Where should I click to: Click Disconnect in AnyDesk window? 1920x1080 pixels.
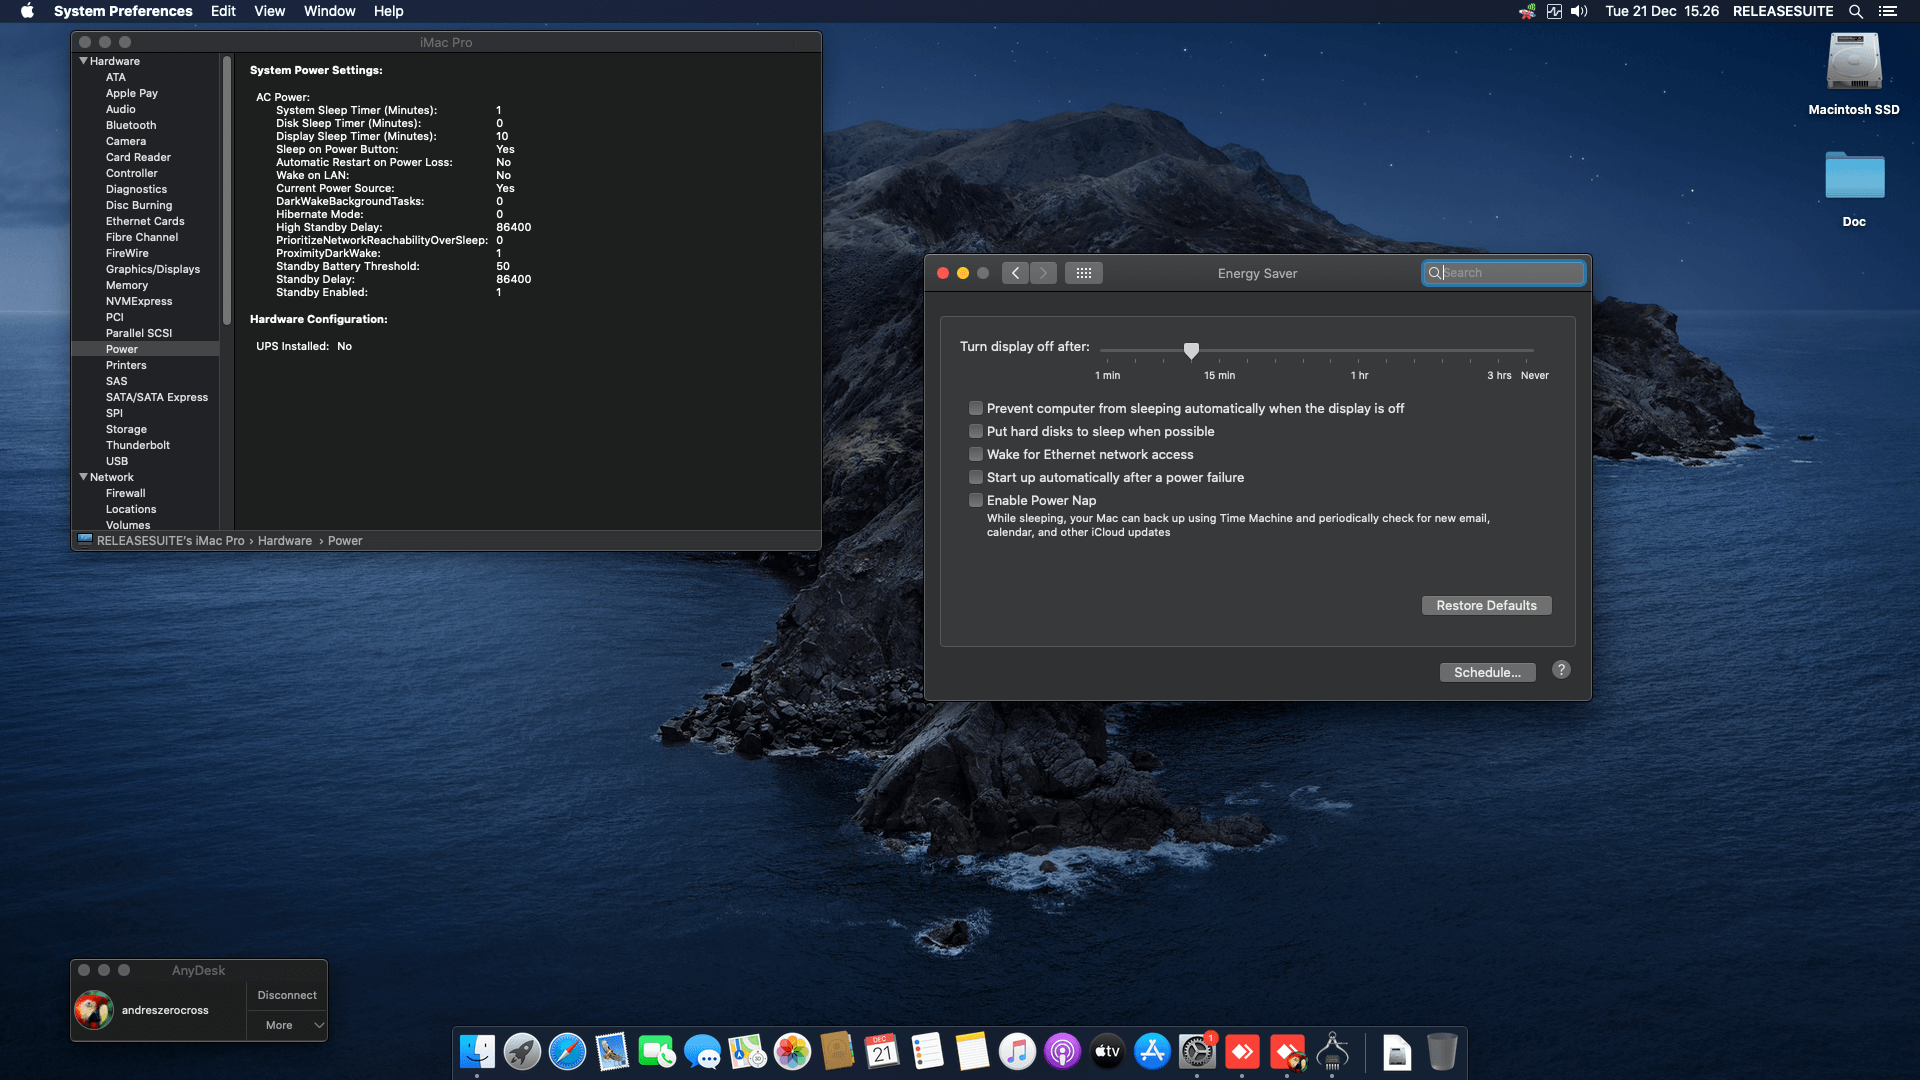pyautogui.click(x=287, y=995)
